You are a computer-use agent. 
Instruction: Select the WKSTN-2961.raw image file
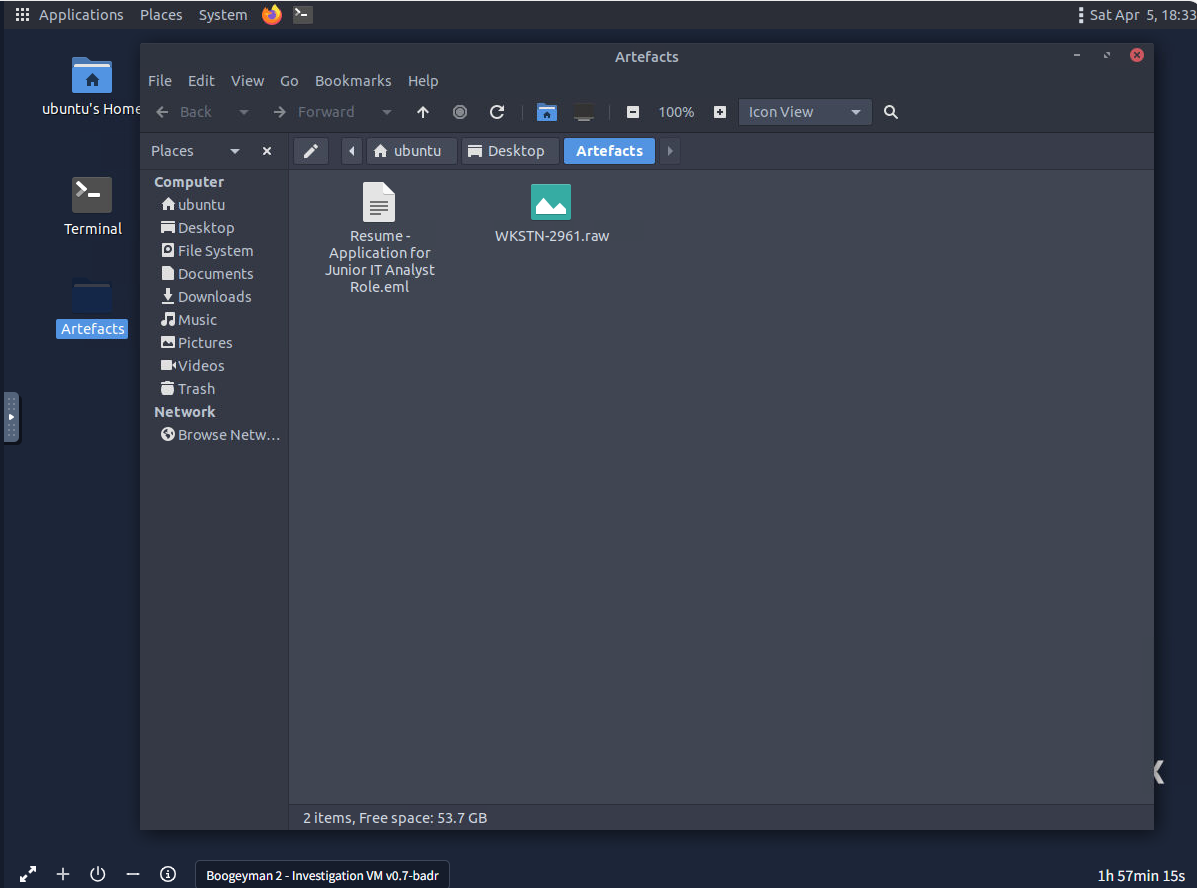(x=551, y=202)
